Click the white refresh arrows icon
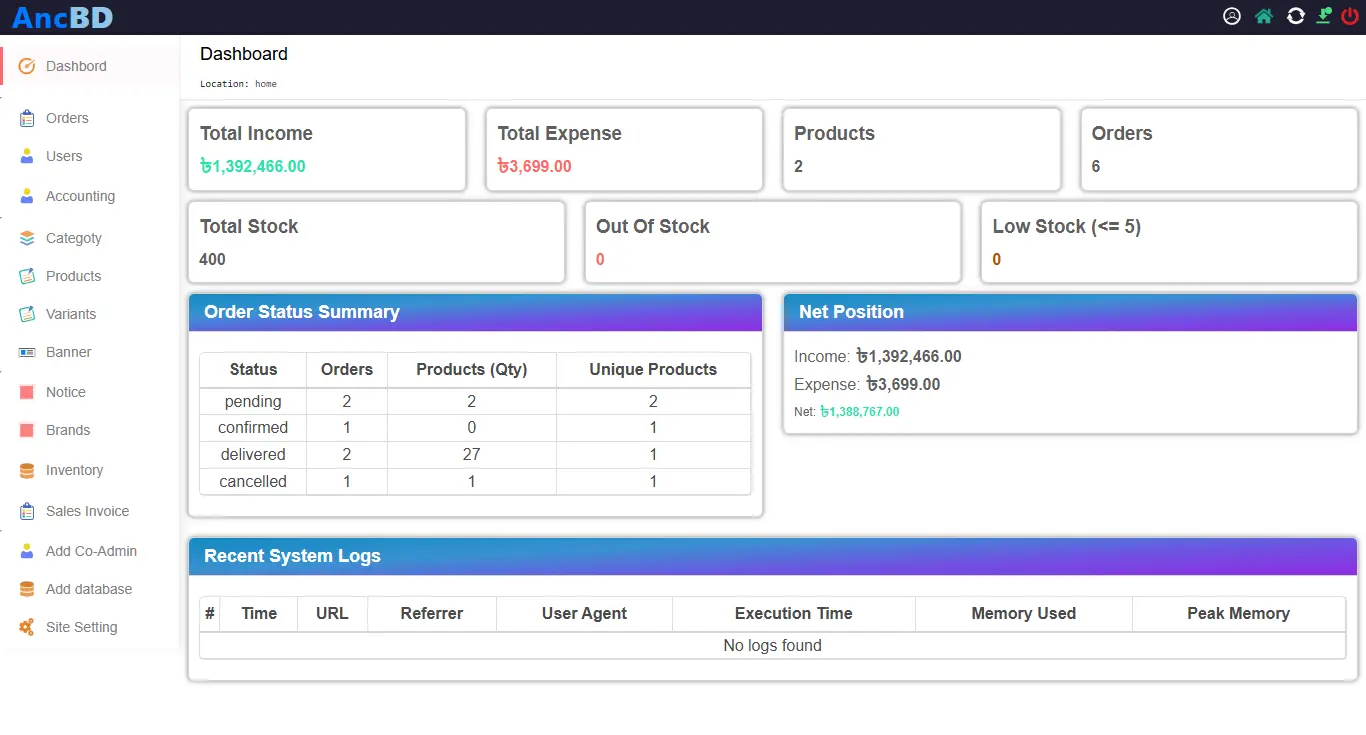1366x735 pixels. point(1295,16)
